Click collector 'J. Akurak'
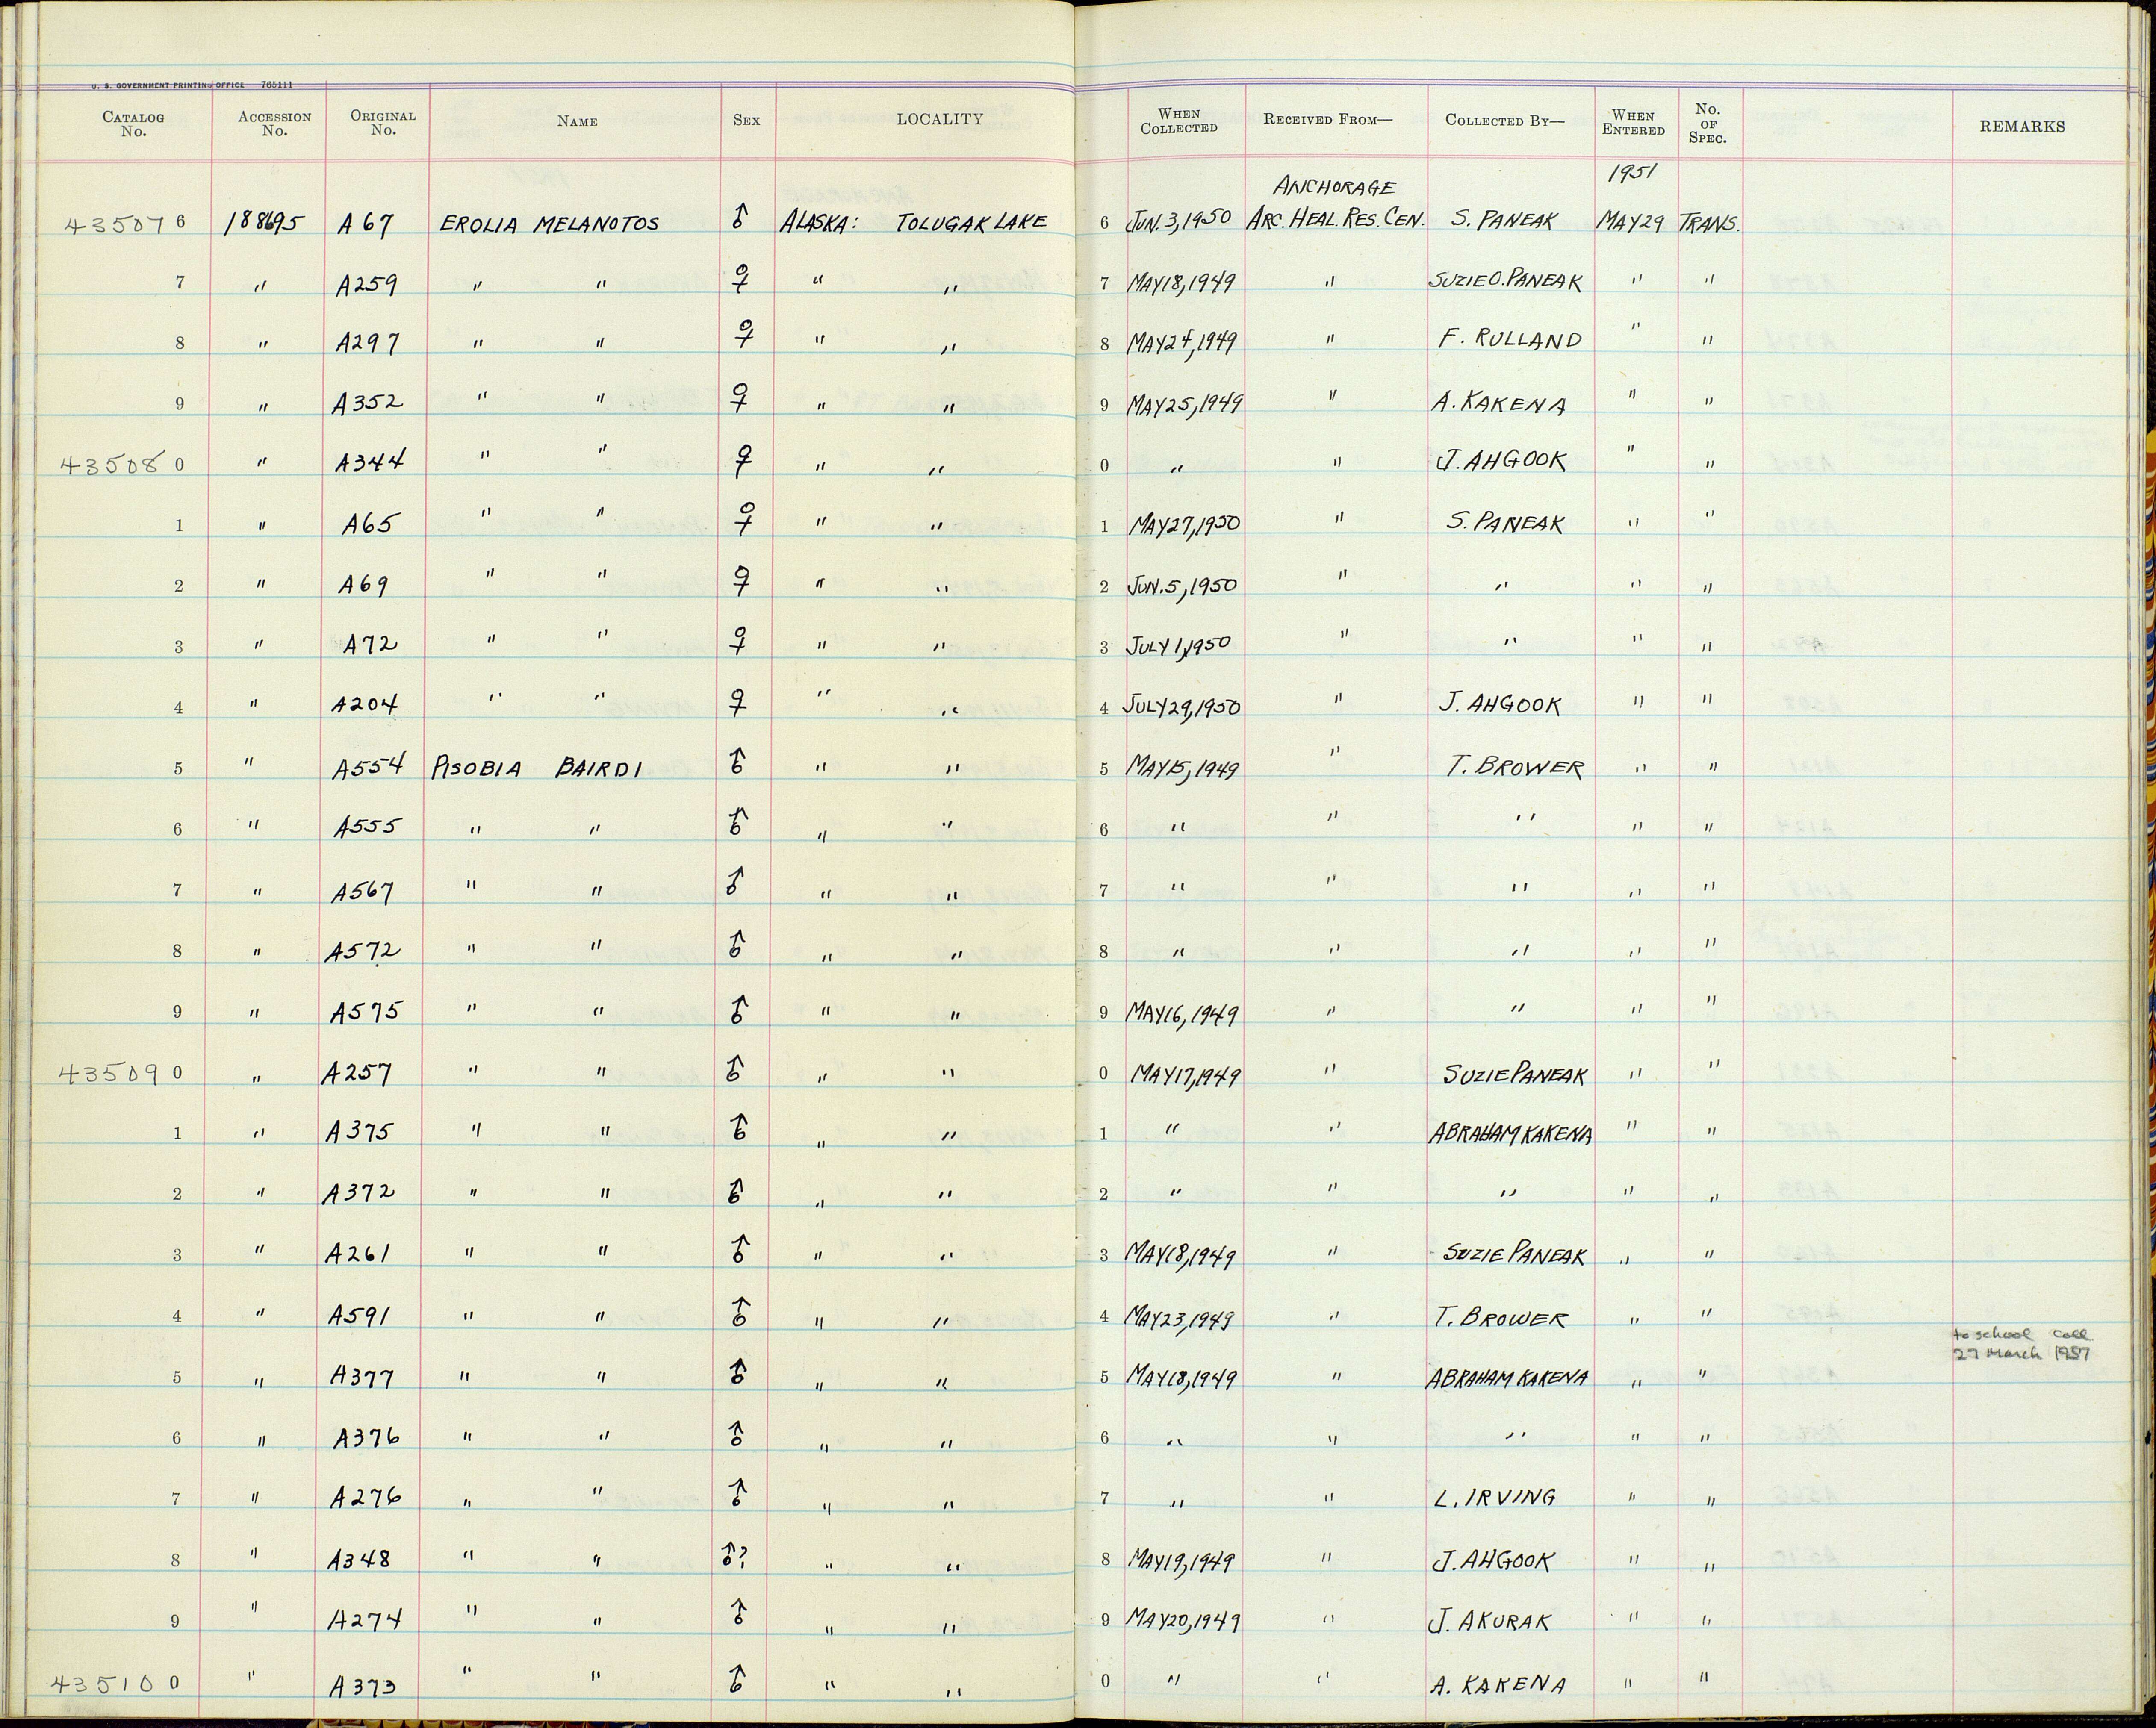The height and width of the screenshot is (1728, 2156). click(1490, 1620)
